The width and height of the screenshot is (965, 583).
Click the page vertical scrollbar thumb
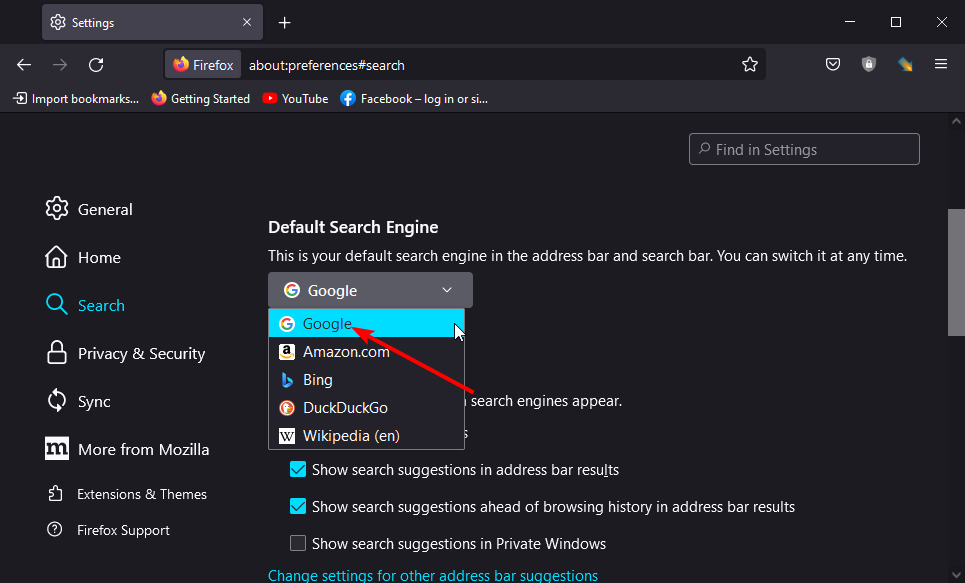(x=956, y=272)
